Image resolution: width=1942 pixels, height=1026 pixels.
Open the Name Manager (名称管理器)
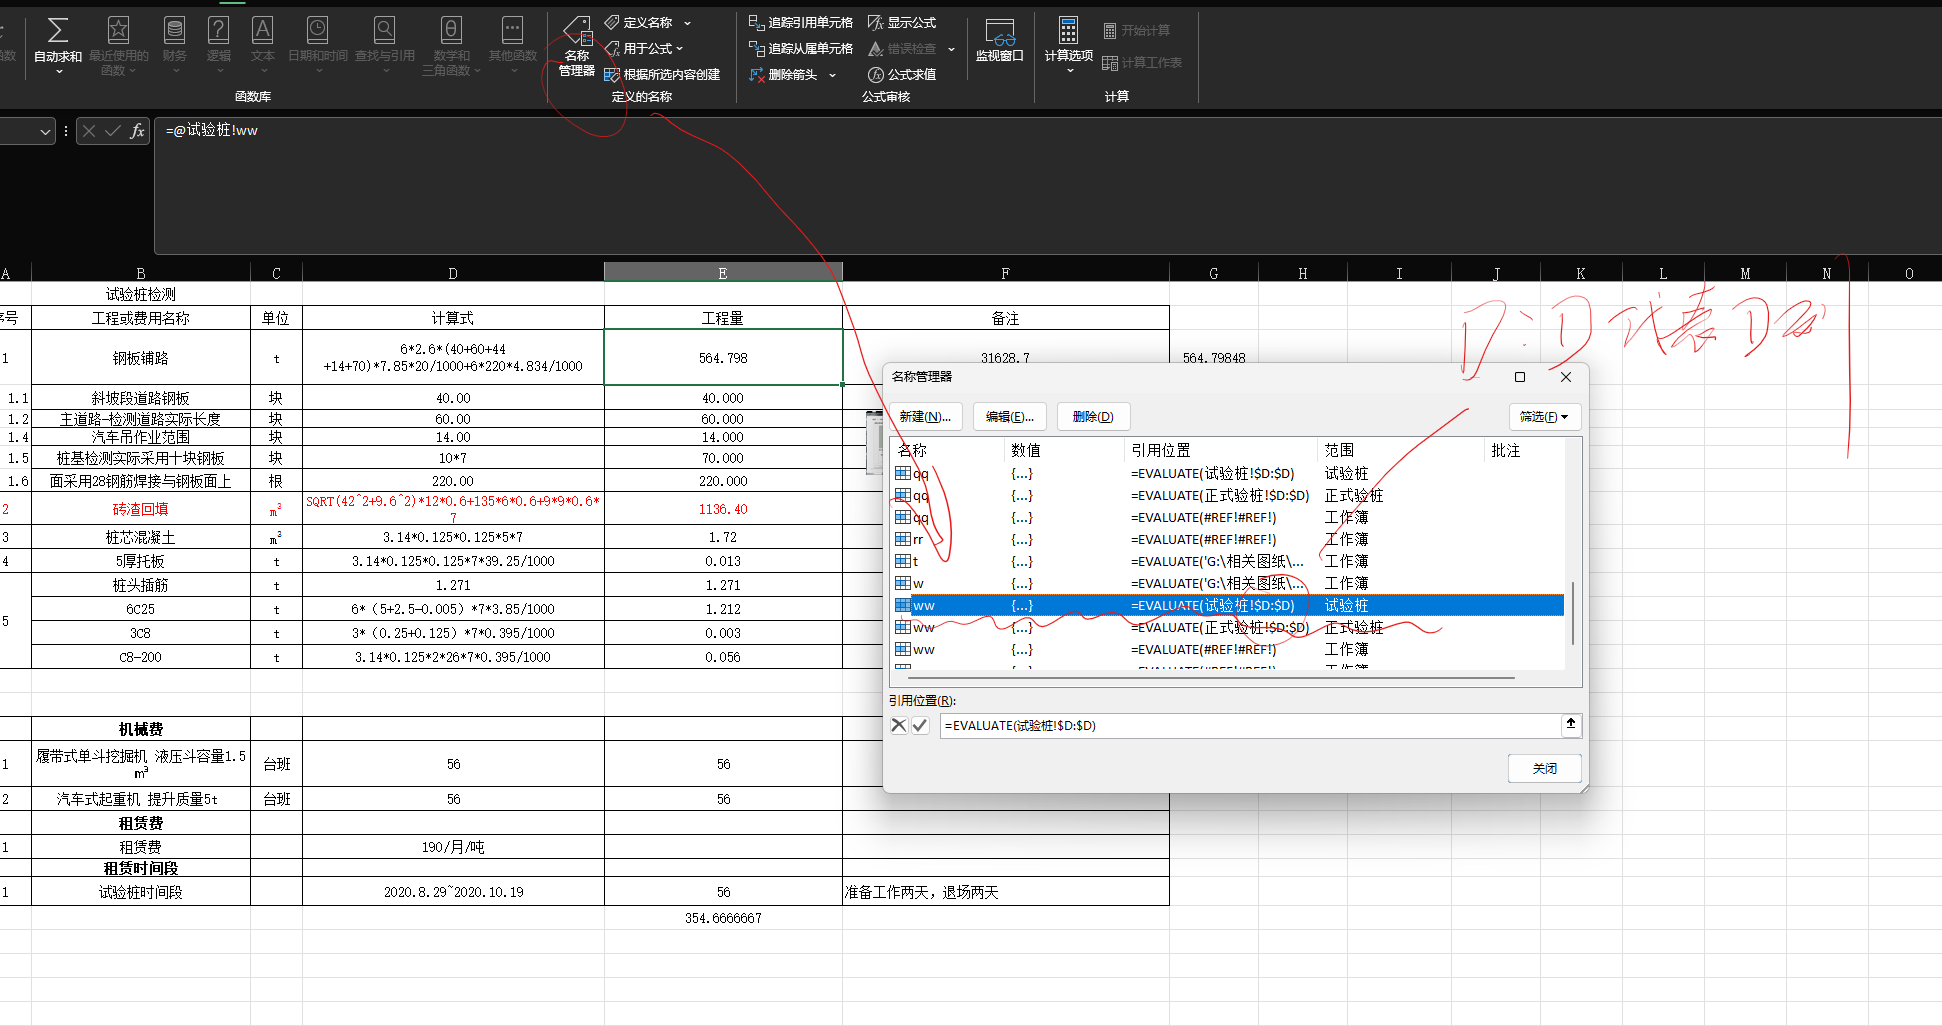pos(577,46)
